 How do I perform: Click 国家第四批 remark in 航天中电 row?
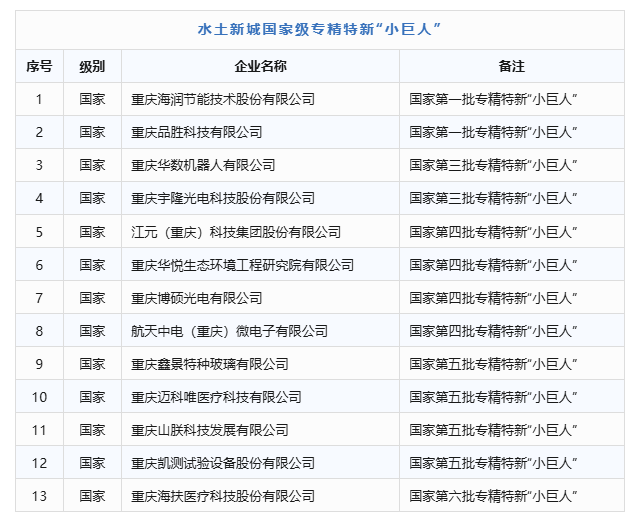[493, 331]
